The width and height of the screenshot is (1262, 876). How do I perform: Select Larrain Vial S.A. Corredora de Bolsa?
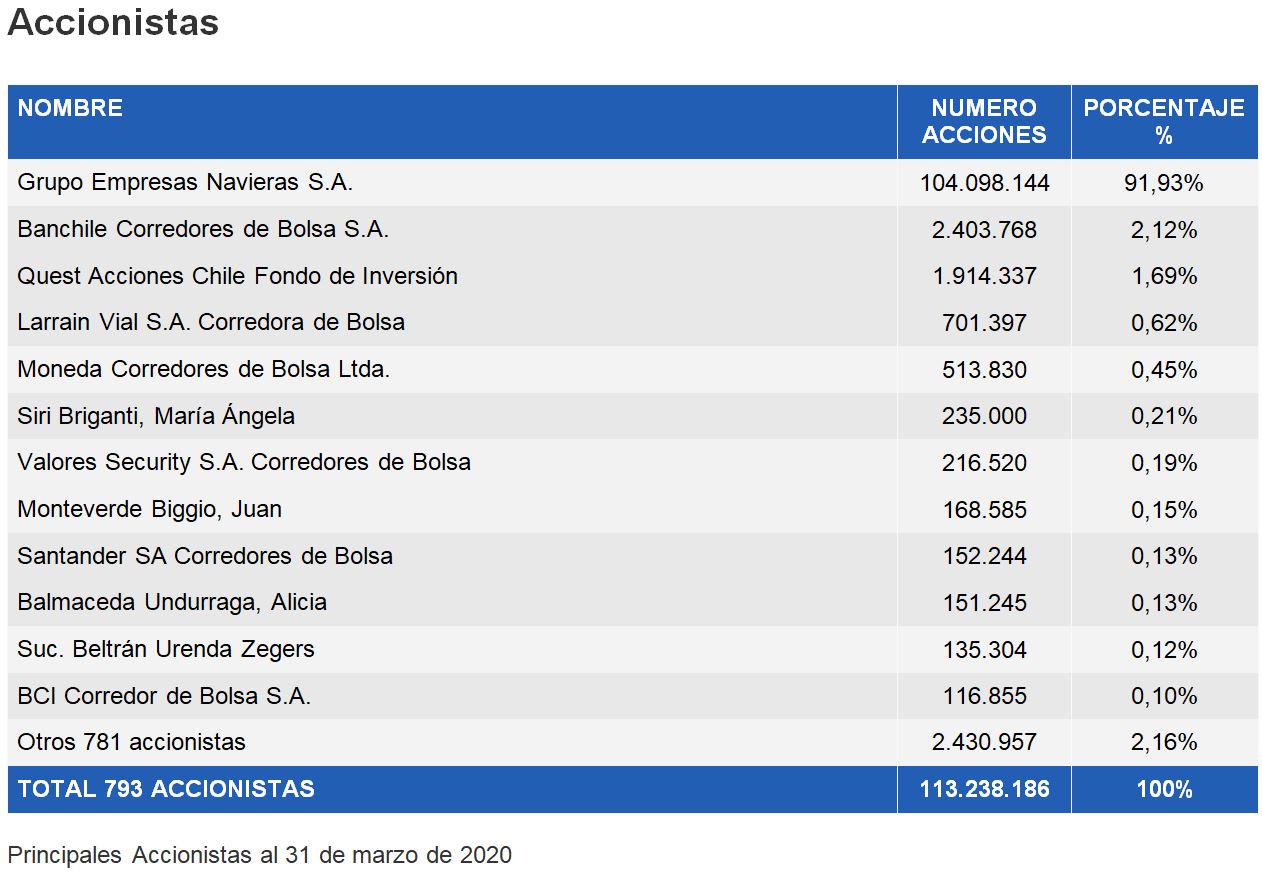click(x=211, y=322)
